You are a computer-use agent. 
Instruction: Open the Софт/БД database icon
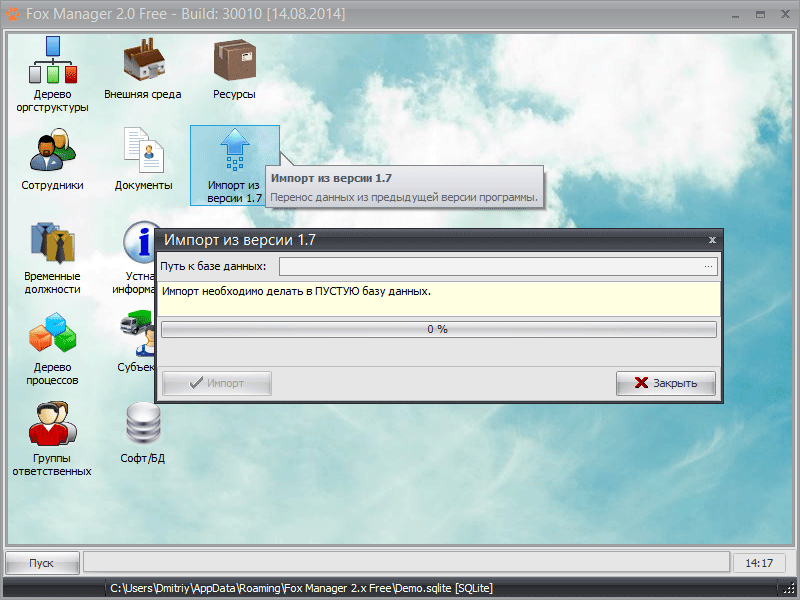(x=143, y=425)
